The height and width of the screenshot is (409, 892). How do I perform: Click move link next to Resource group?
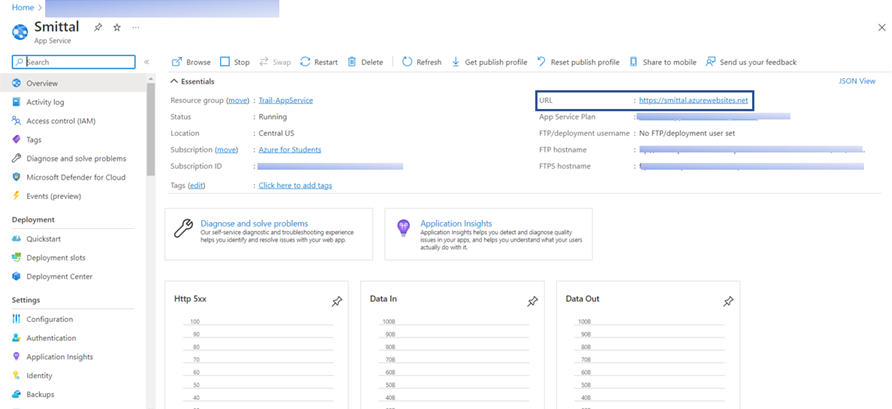[x=238, y=100]
